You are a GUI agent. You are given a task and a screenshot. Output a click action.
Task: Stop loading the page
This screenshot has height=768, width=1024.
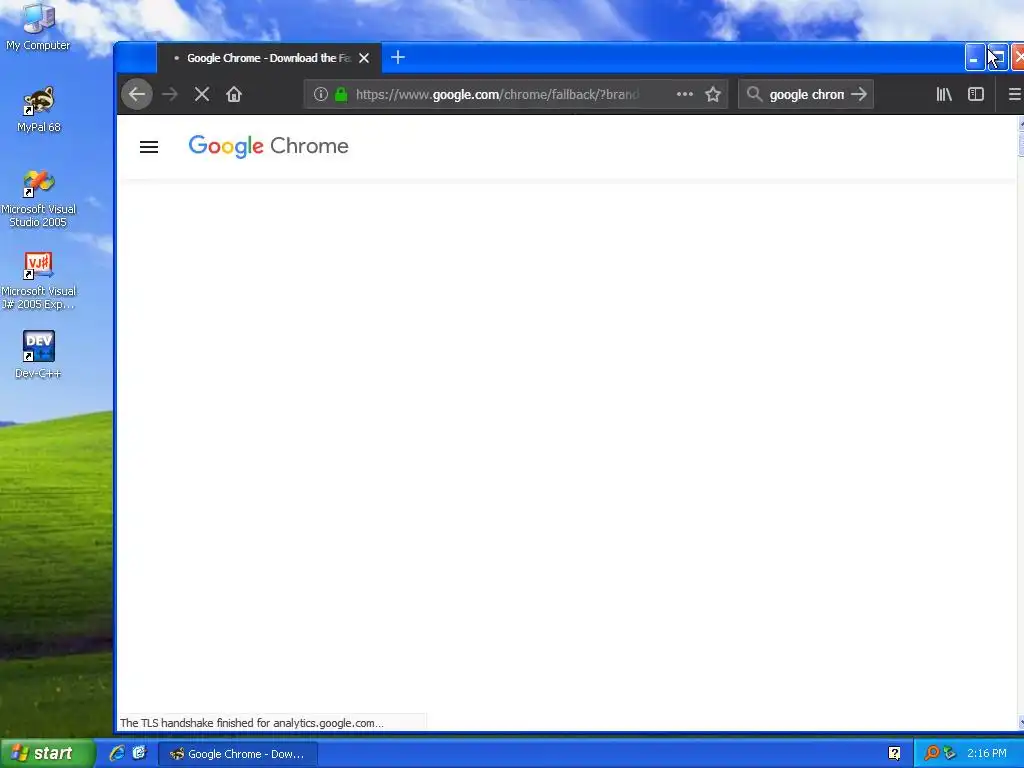(202, 95)
